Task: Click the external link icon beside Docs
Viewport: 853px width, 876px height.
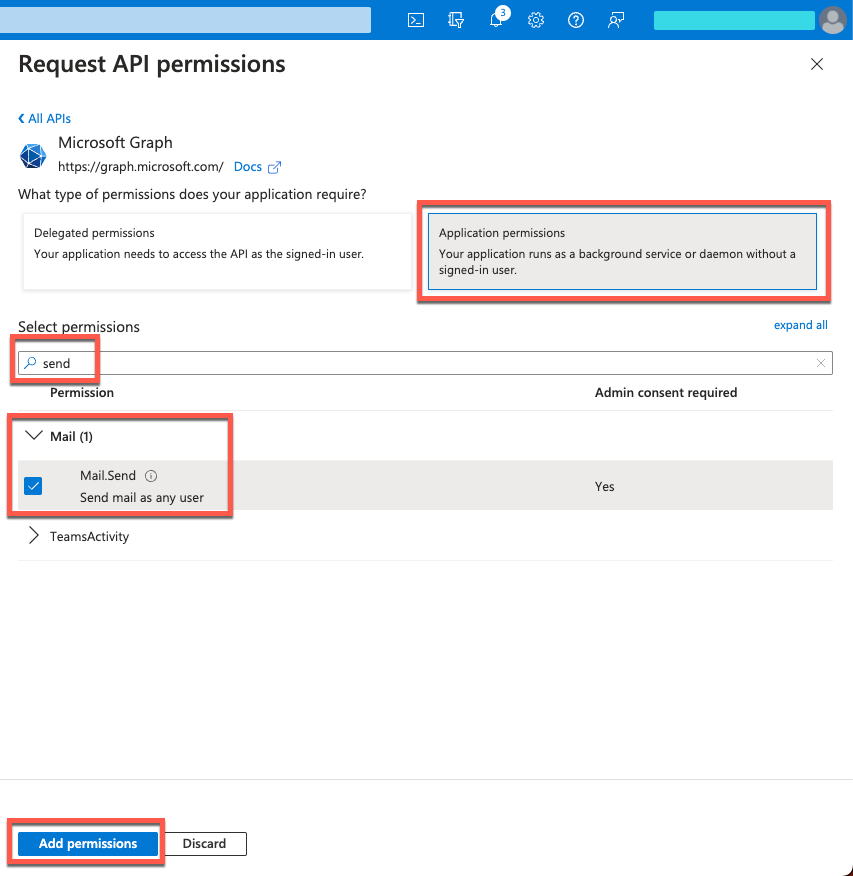Action: point(276,167)
